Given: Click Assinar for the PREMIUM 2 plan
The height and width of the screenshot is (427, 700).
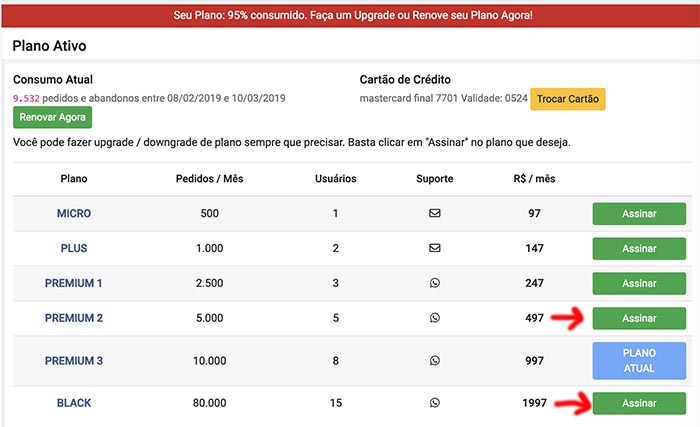Looking at the screenshot, I should (639, 318).
